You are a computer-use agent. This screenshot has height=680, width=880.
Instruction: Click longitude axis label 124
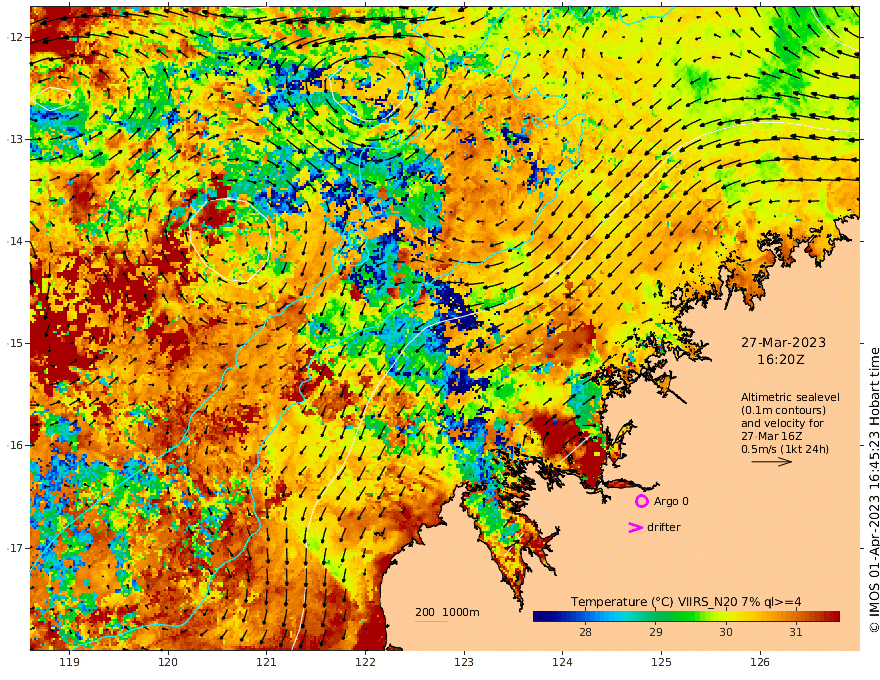[x=562, y=662]
